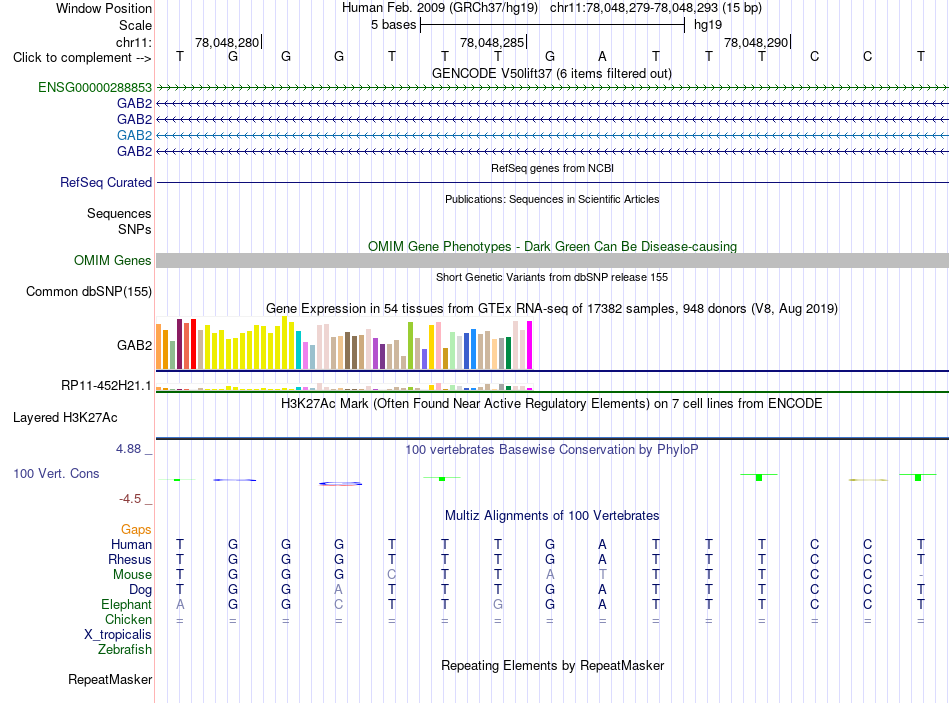This screenshot has width=950, height=703.
Task: Click the OMIM Gene Phenotypes green title
Action: tap(552, 247)
